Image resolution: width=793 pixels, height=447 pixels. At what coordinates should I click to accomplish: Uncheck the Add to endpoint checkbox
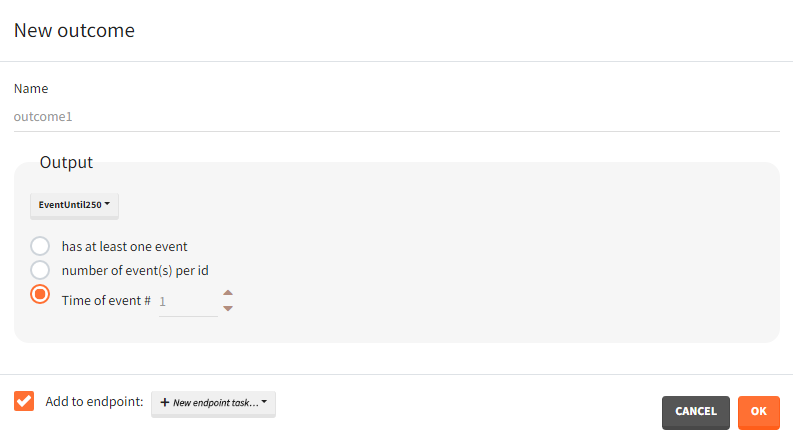pos(25,401)
